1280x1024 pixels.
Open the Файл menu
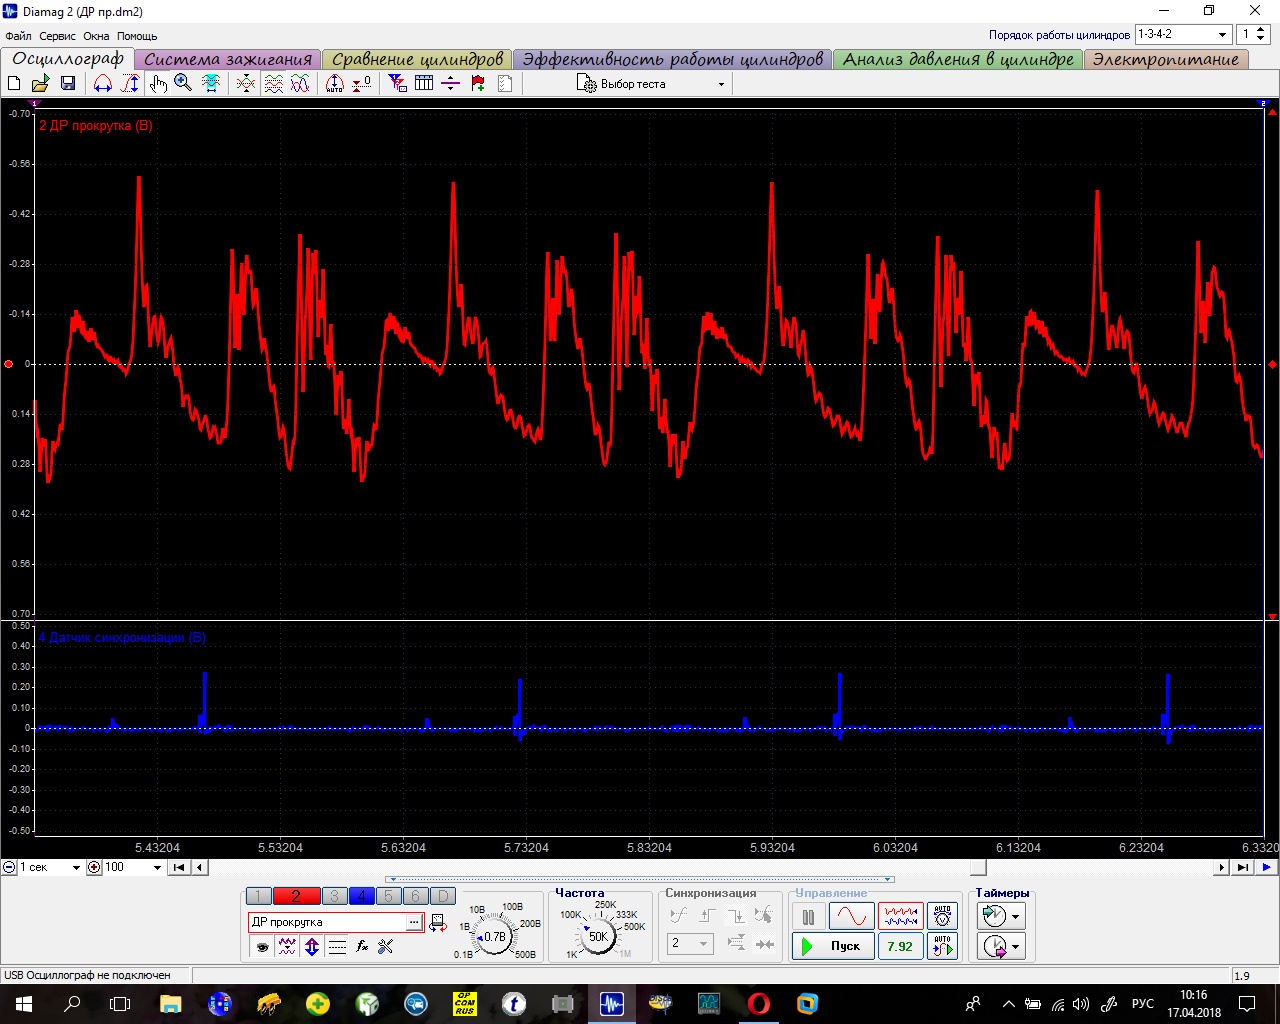click(x=18, y=36)
